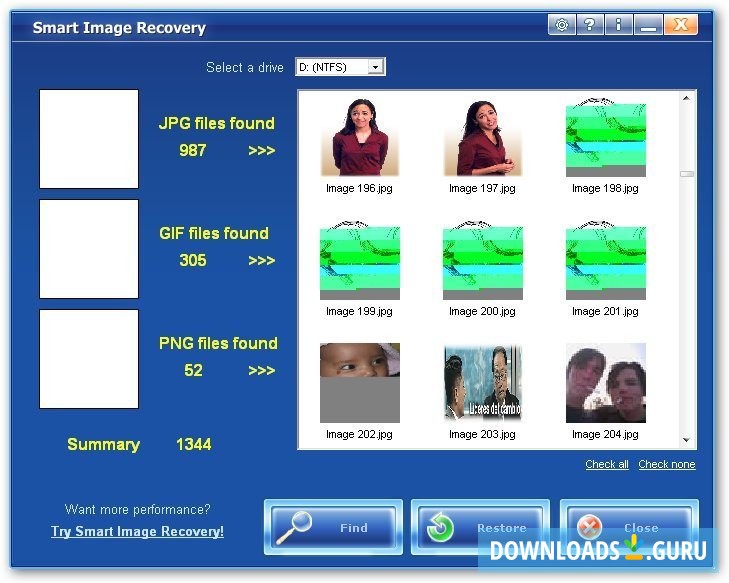Image resolution: width=729 pixels, height=583 pixels.
Task: Click the scrollbar thumb in image list
Action: pyautogui.click(x=686, y=174)
